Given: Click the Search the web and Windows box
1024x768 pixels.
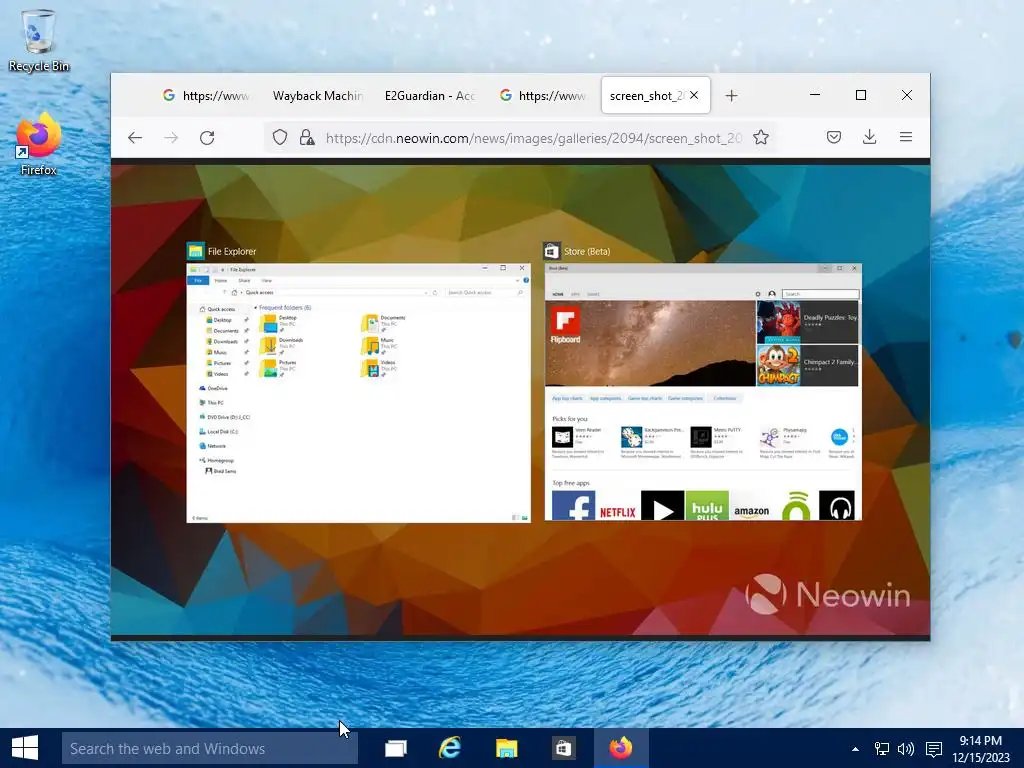Looking at the screenshot, I should point(210,748).
